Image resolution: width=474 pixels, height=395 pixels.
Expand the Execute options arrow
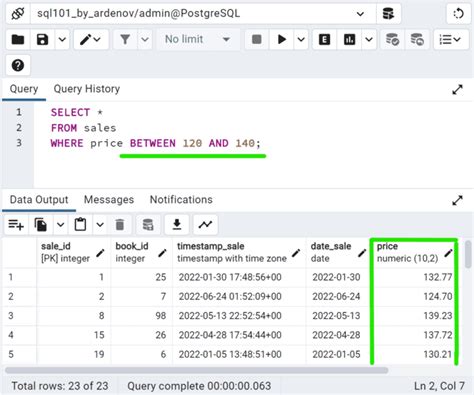(x=301, y=40)
